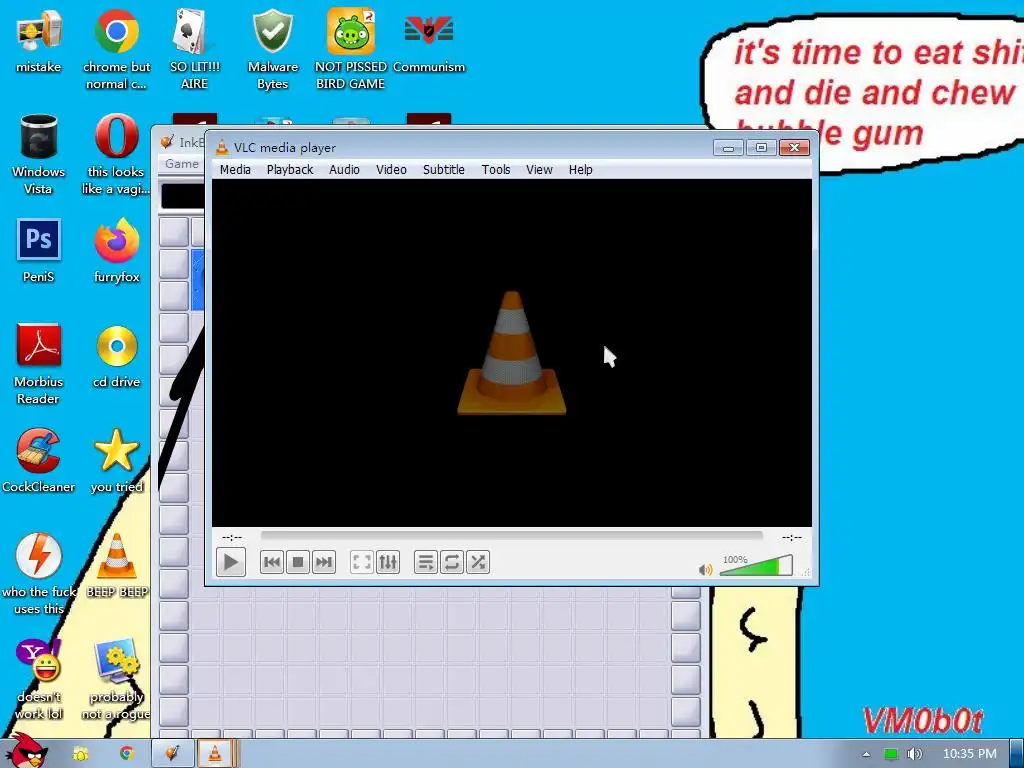
Task: Select the Yahoo messenger desktop icon
Action: pos(39,679)
